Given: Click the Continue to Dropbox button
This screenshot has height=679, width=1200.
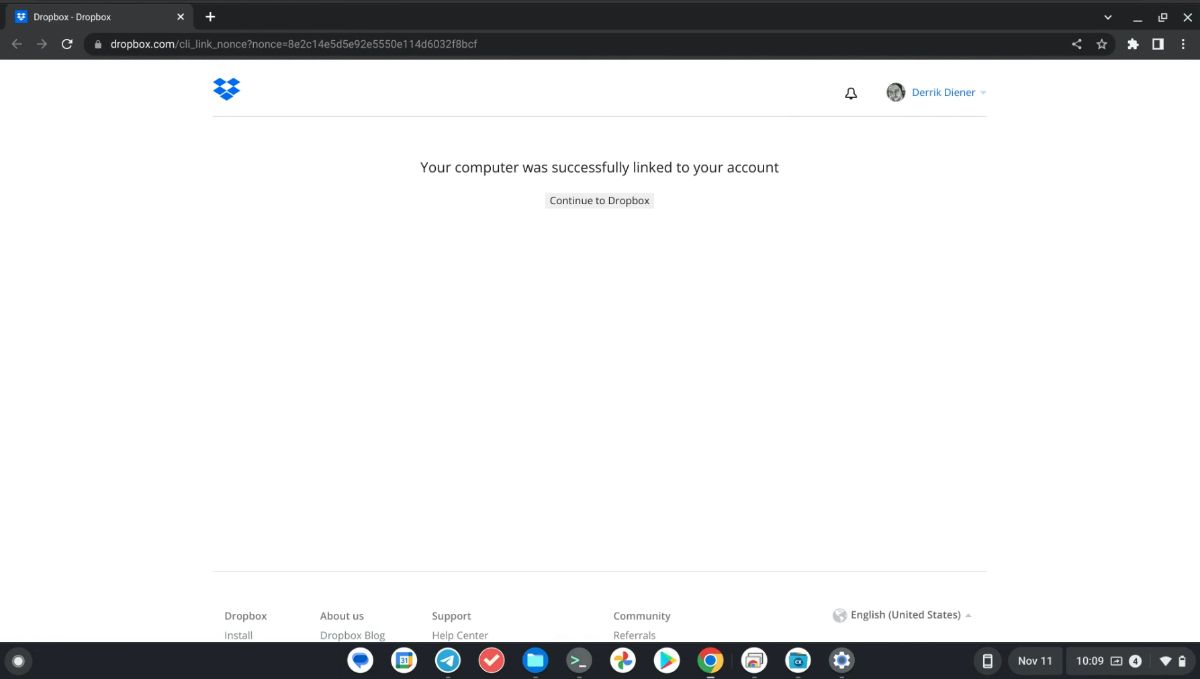Looking at the screenshot, I should tap(599, 200).
